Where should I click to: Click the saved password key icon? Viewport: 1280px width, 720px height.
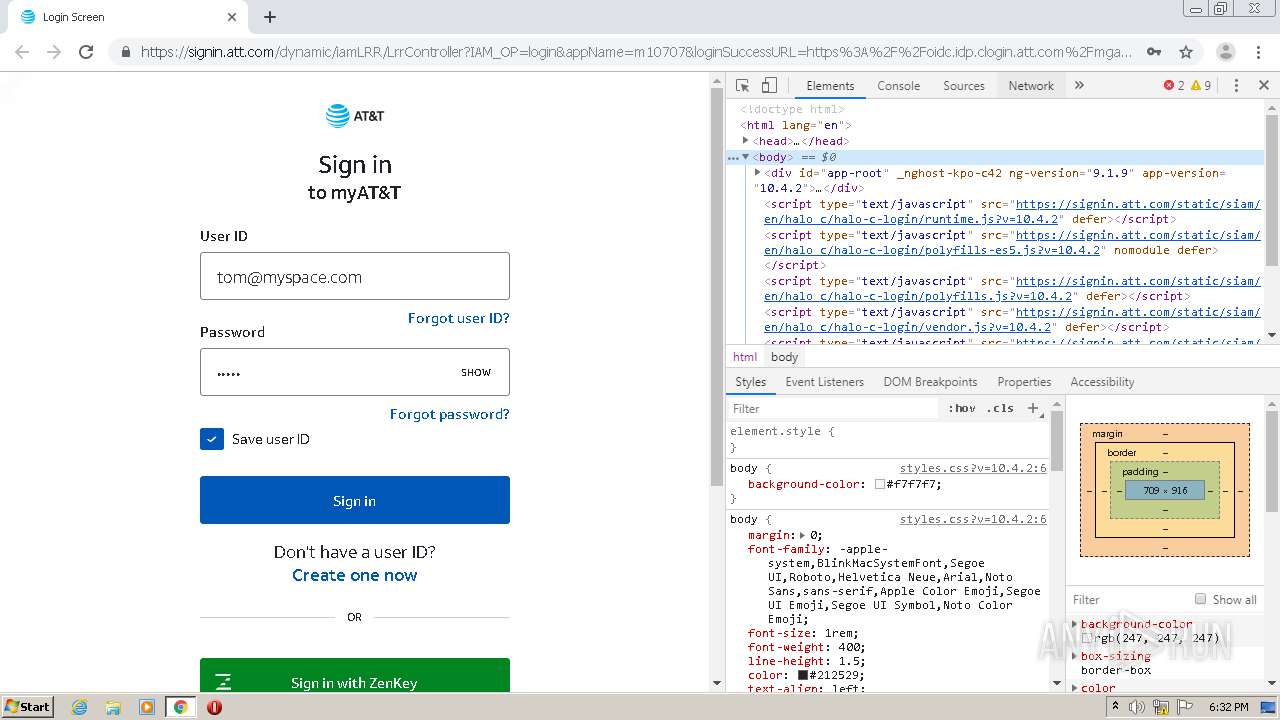tap(1153, 52)
